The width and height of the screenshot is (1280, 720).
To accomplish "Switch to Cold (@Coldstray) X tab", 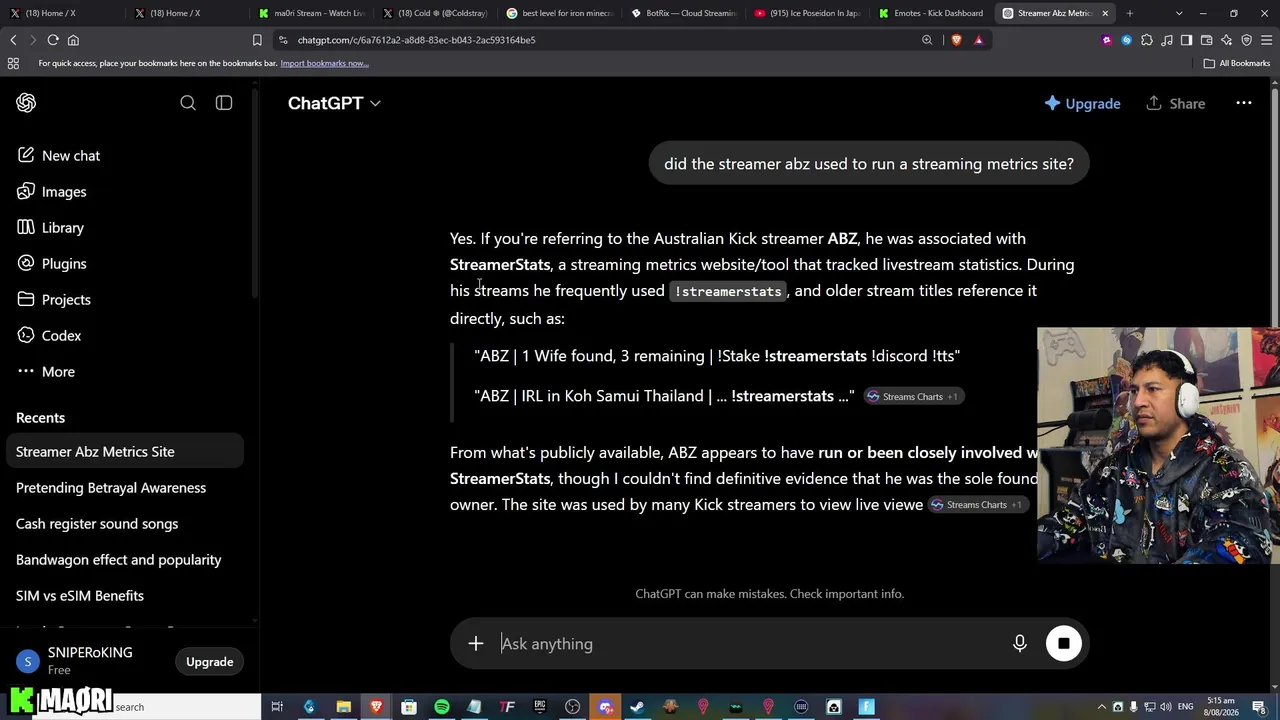I will click(x=435, y=13).
